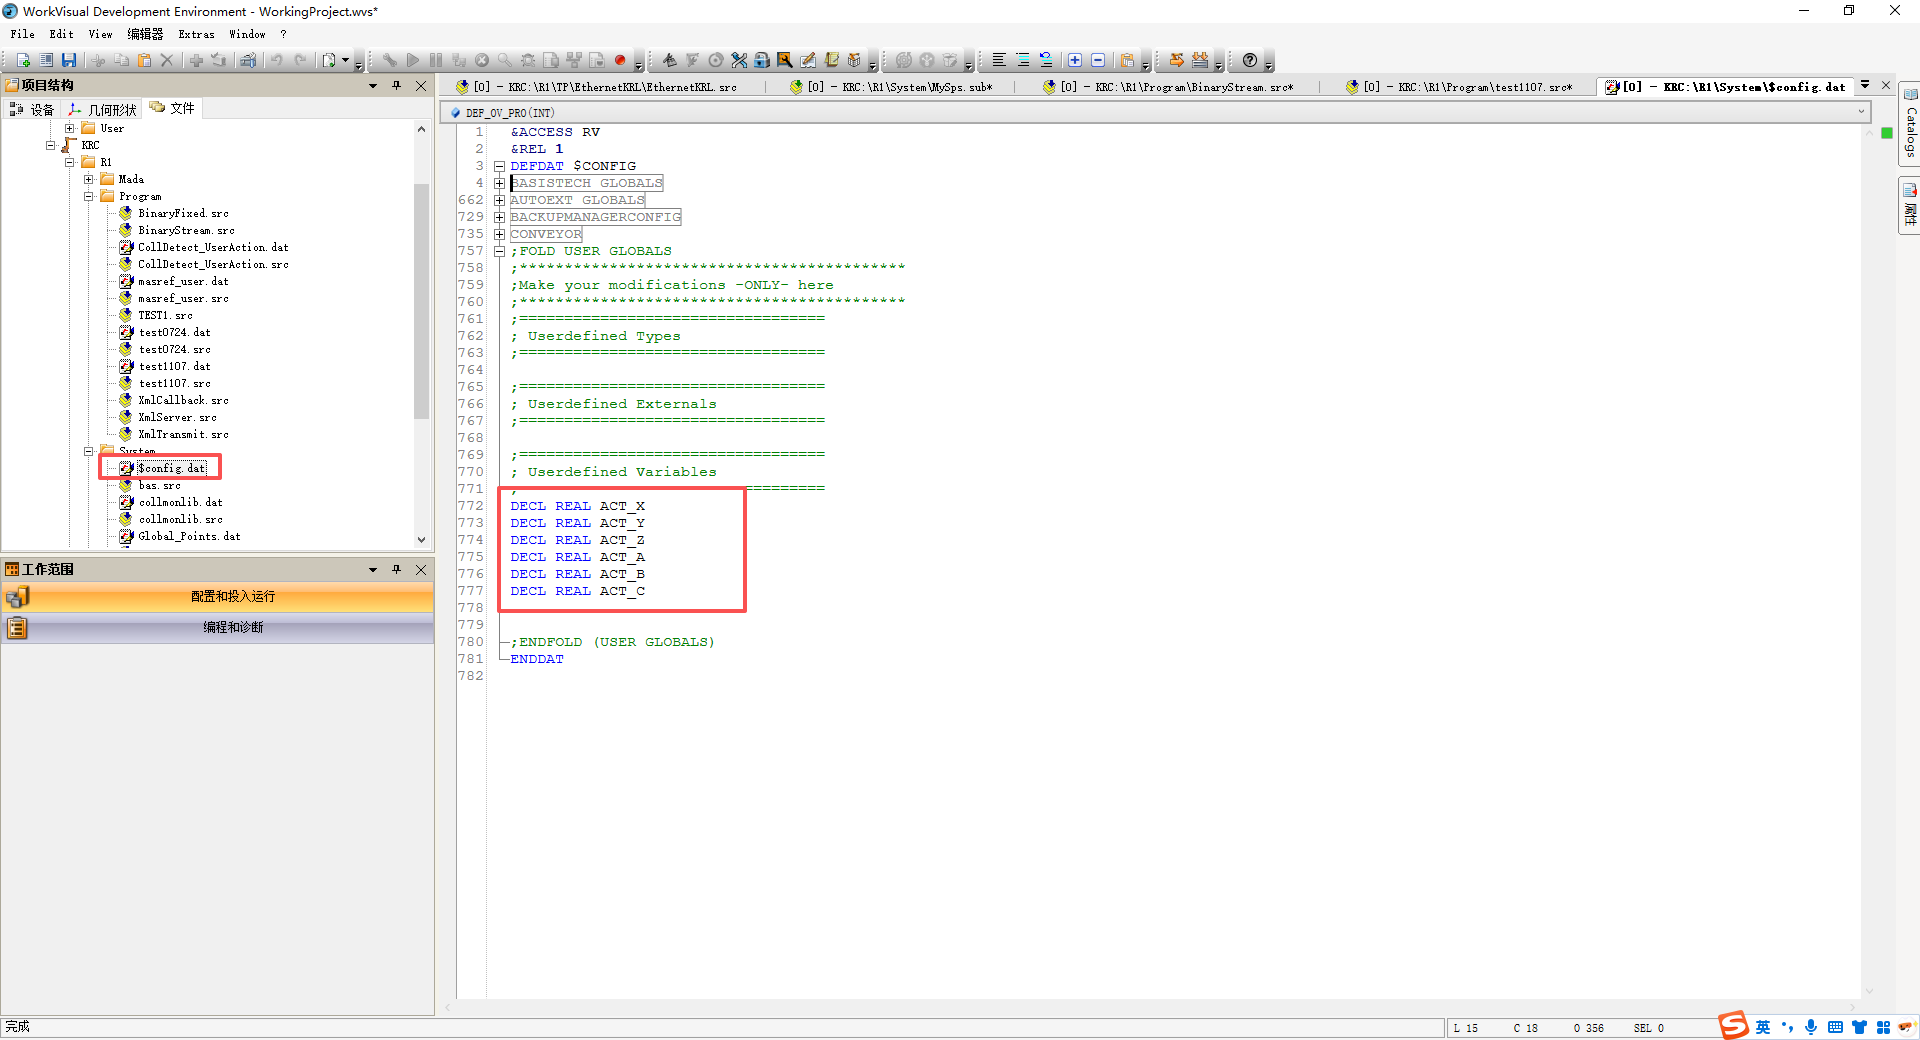
Task: Expand the BACKUPMANAGERCONFIG fold
Action: click(x=499, y=217)
